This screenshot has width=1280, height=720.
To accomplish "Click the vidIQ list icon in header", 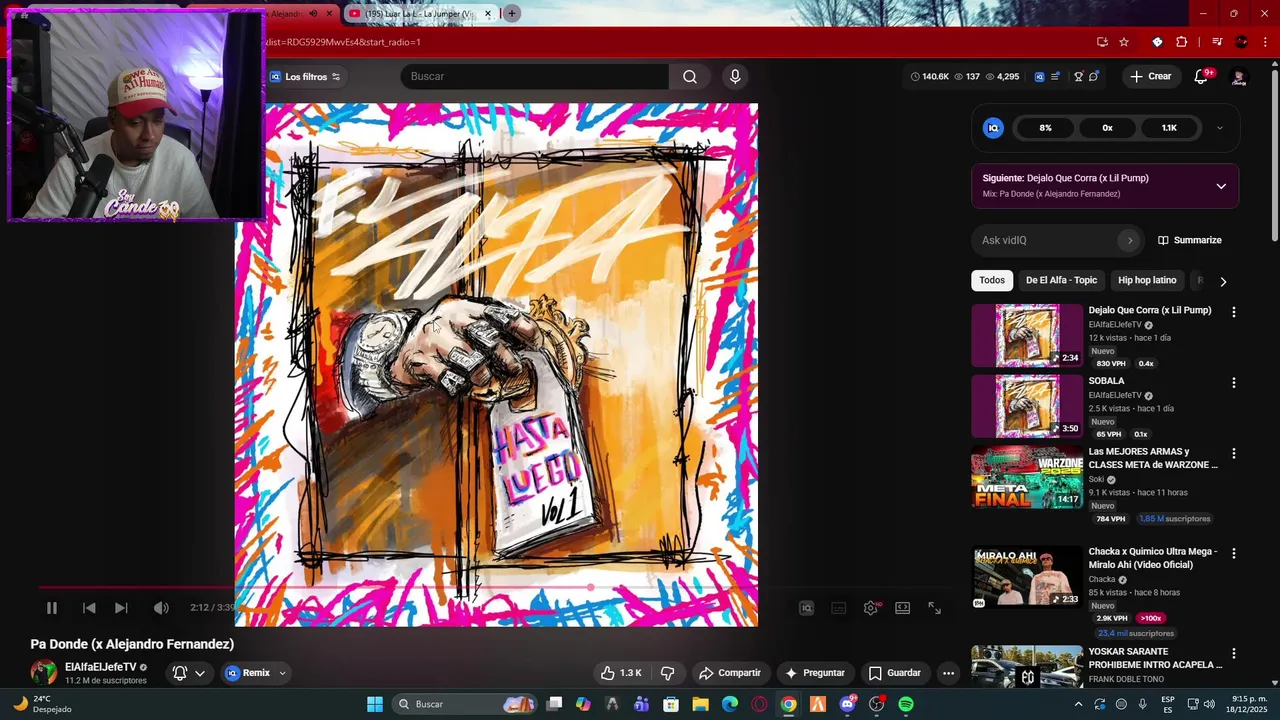I will tap(1055, 77).
